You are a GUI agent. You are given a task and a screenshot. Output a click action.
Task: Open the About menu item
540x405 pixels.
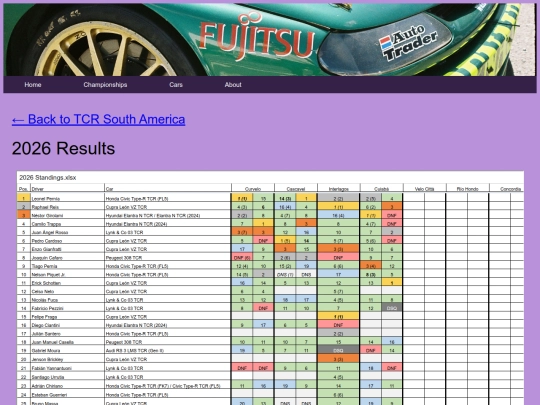coord(233,85)
